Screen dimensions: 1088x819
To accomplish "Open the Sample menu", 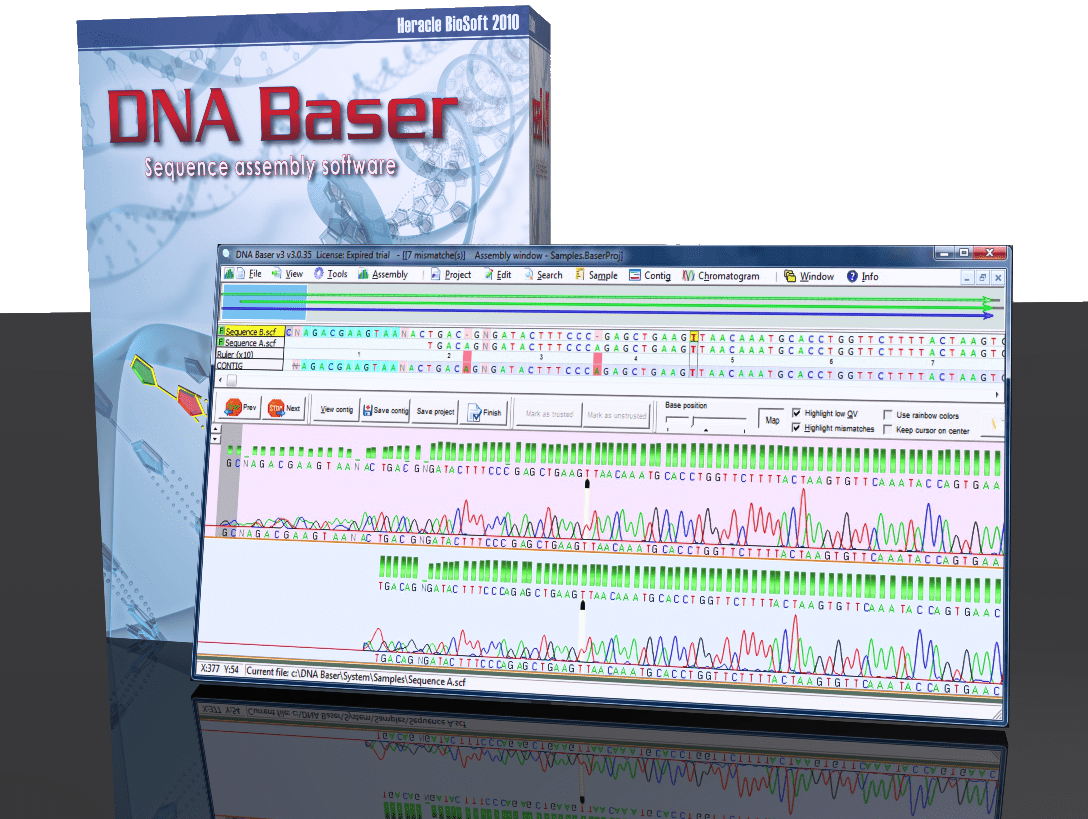I will 603,276.
